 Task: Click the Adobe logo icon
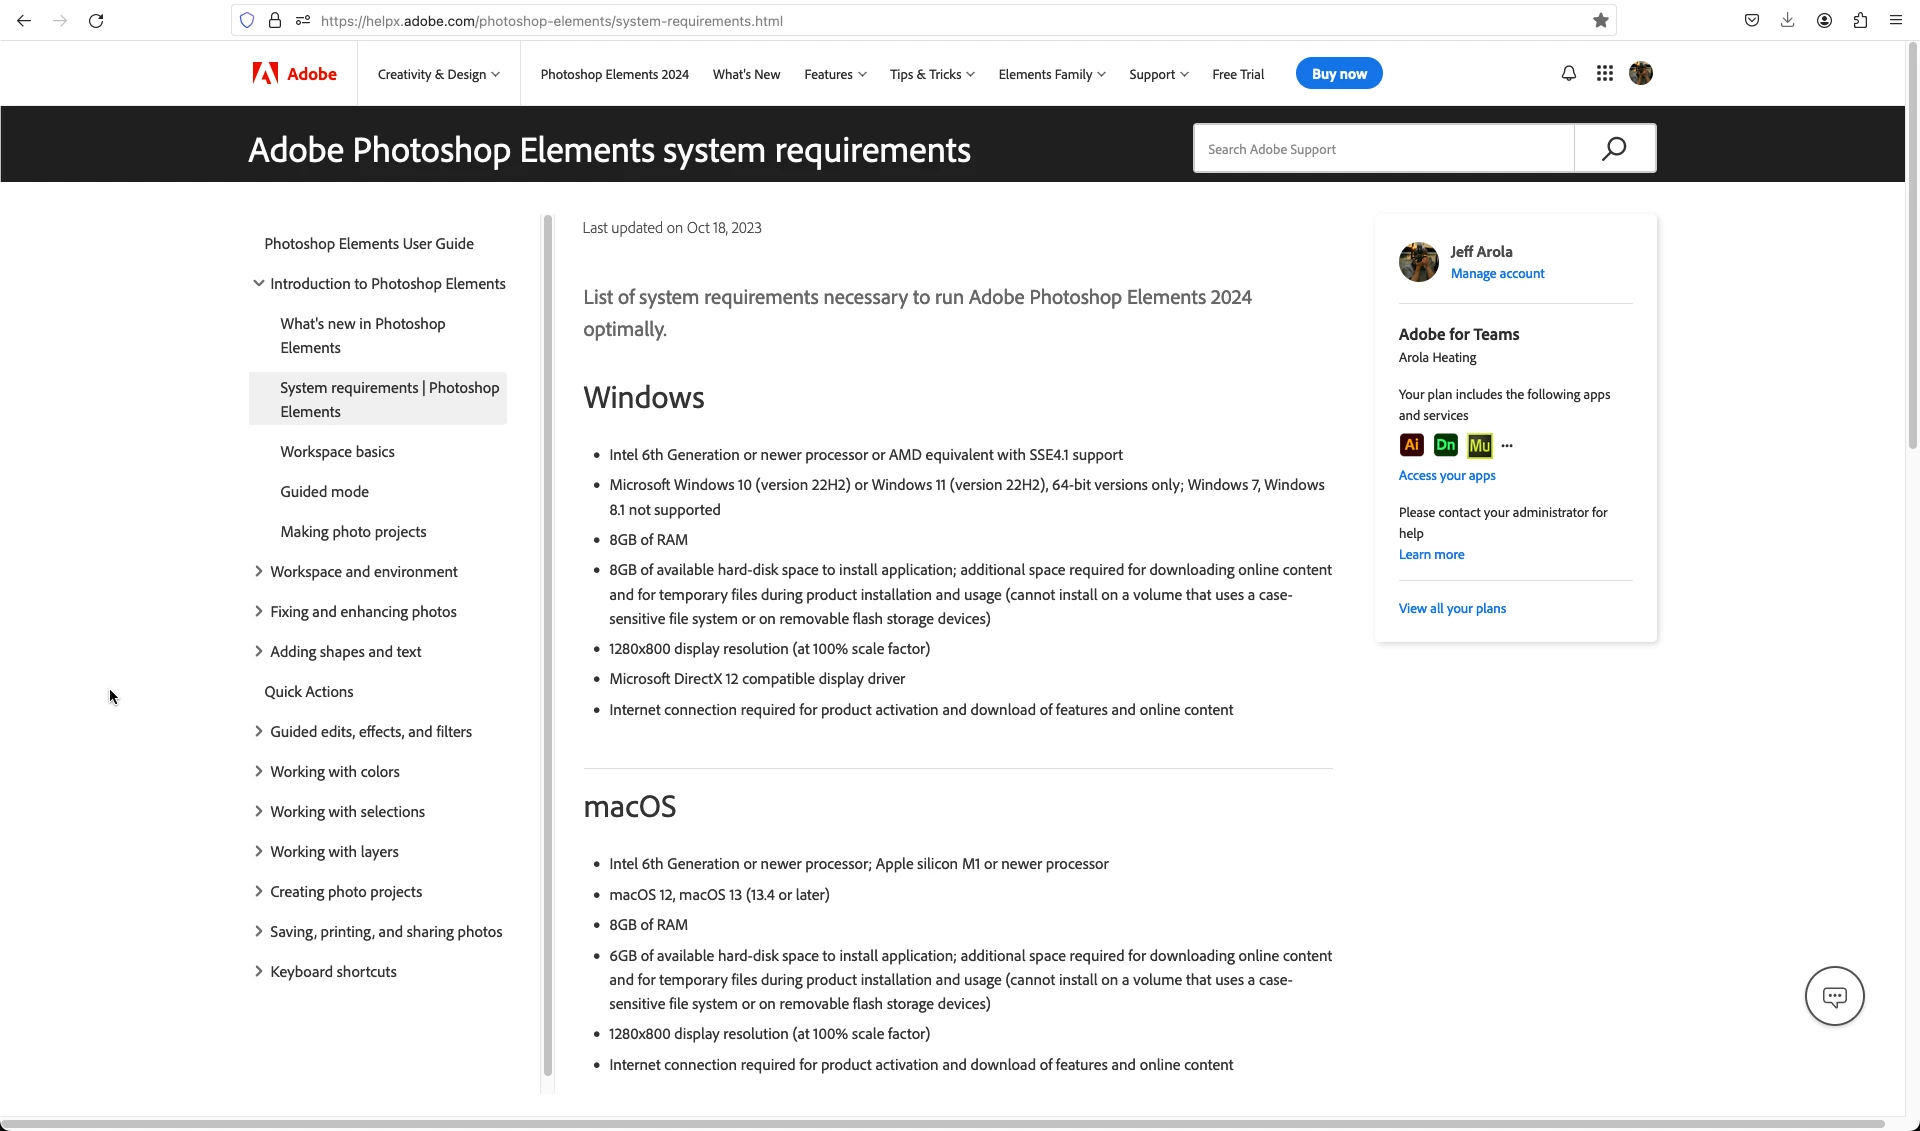266,73
